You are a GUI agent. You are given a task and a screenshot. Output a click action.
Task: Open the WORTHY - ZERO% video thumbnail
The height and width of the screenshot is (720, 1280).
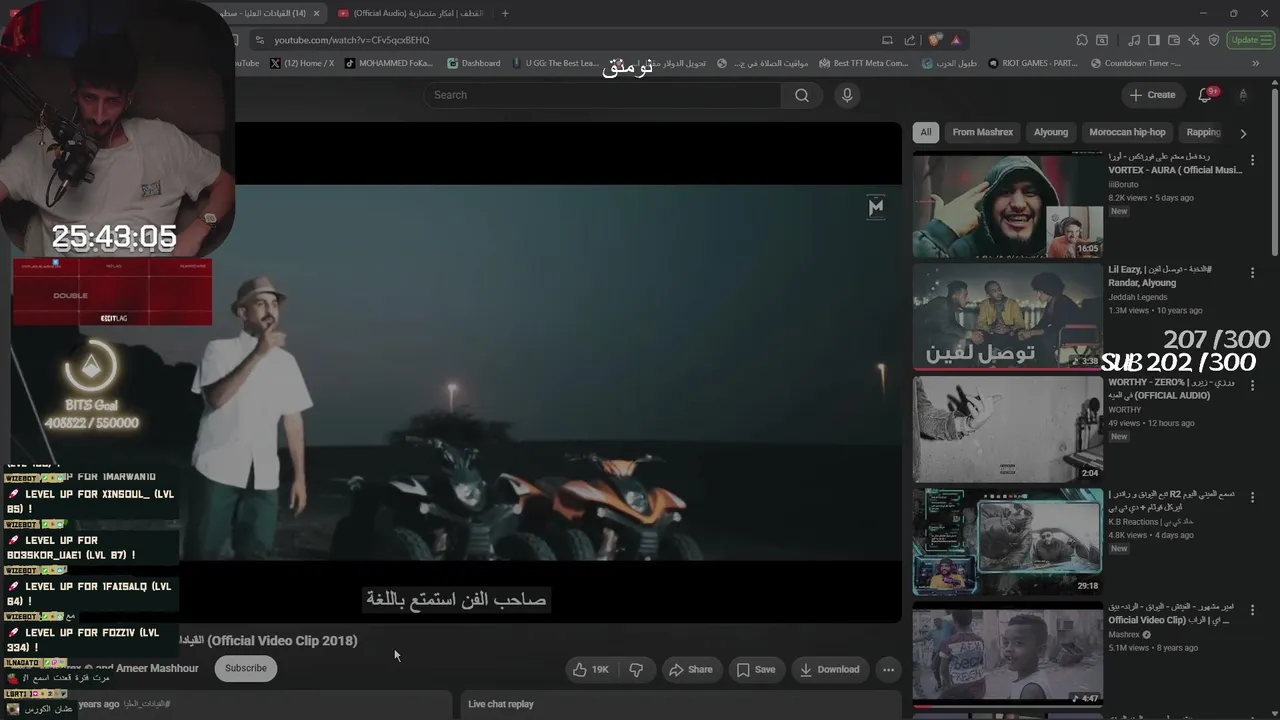[x=1008, y=430]
